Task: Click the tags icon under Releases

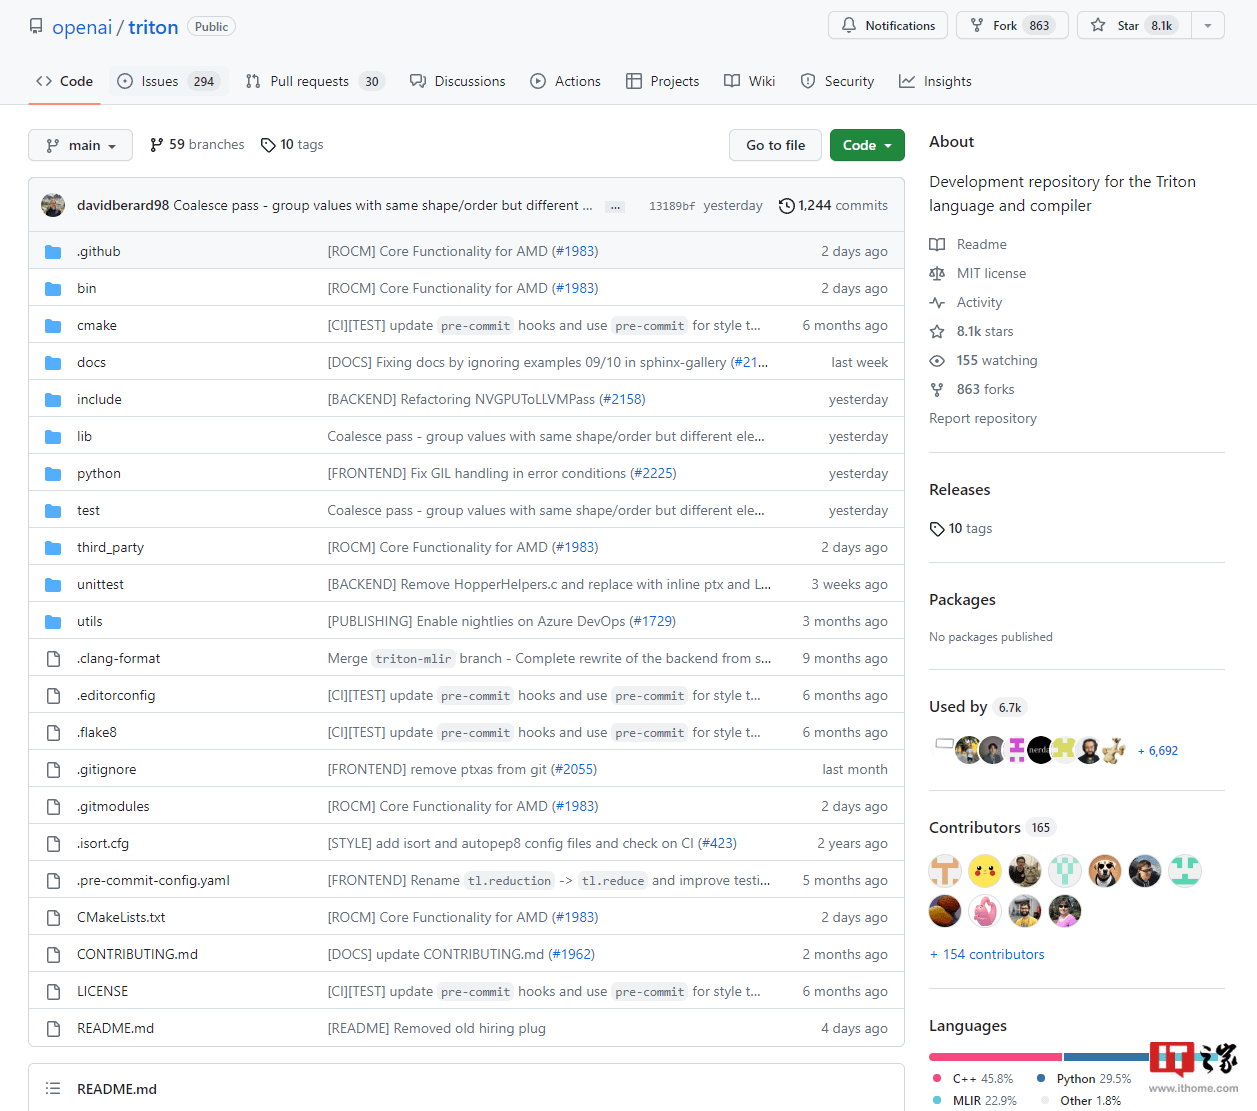Action: coord(937,529)
